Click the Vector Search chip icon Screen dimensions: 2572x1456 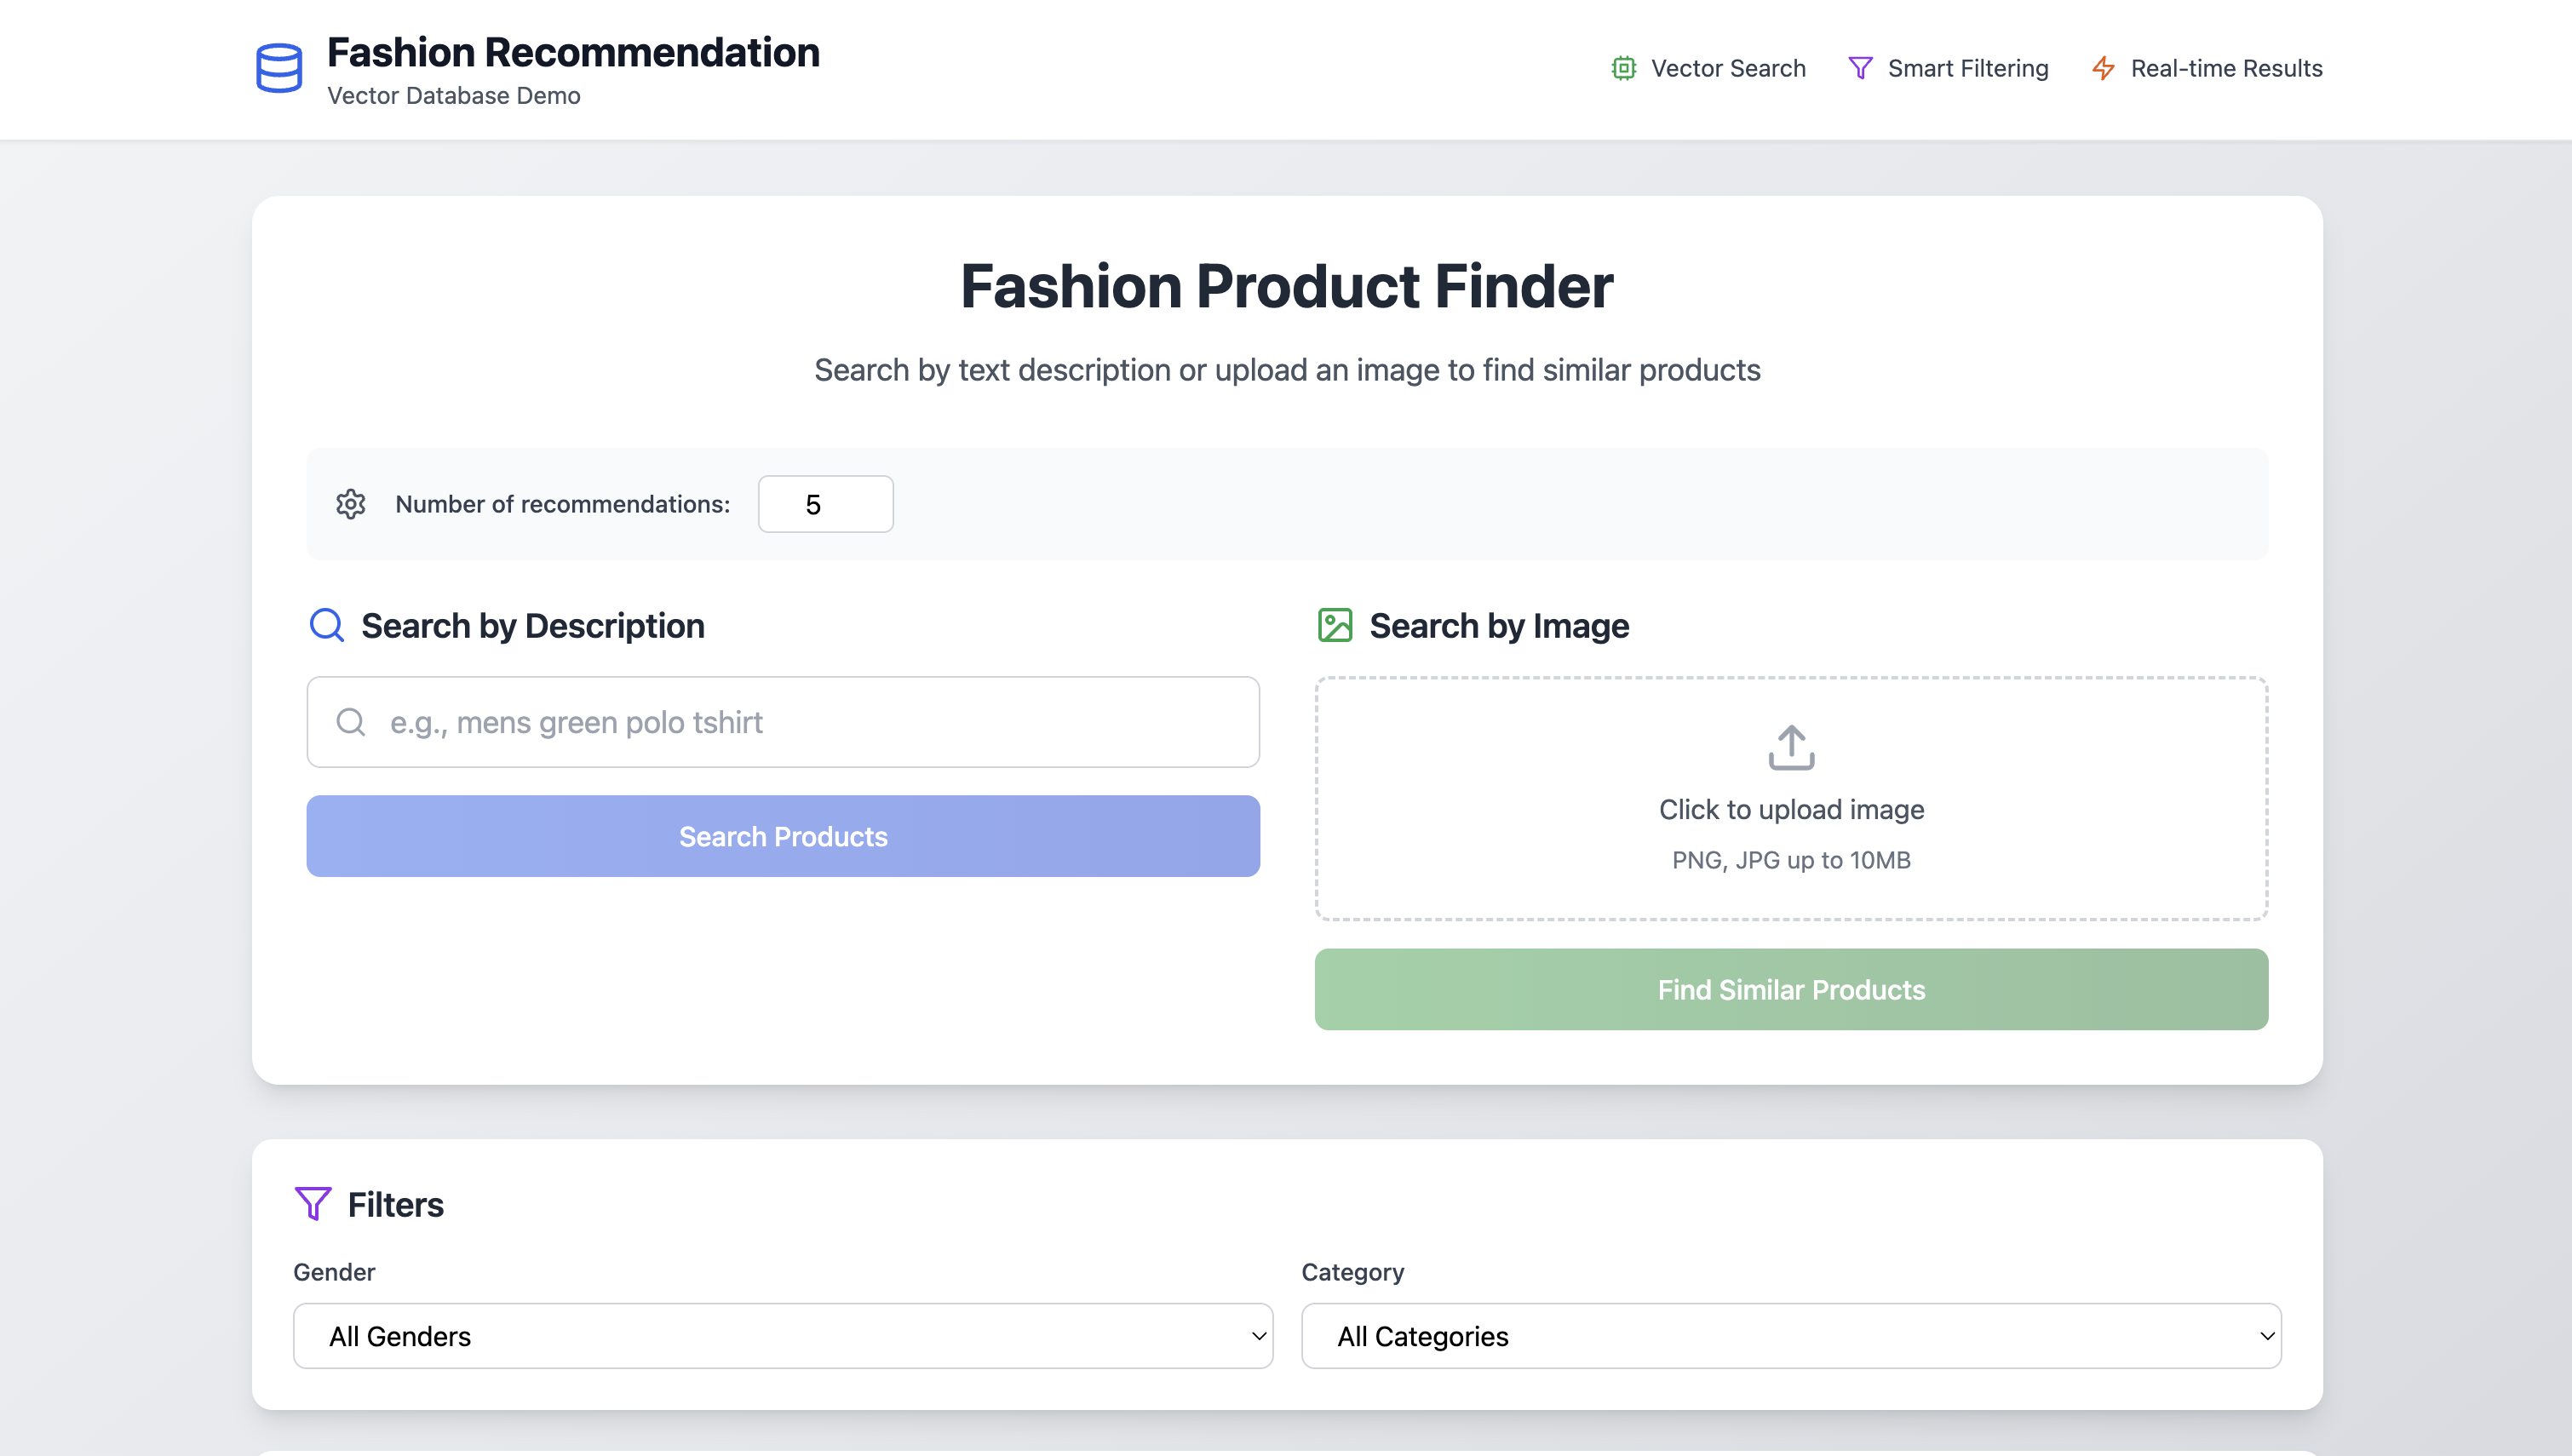[1624, 68]
